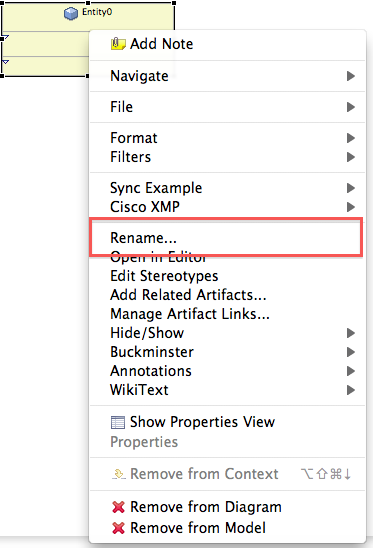
Task: Open the Filters submenu
Action: (x=227, y=157)
